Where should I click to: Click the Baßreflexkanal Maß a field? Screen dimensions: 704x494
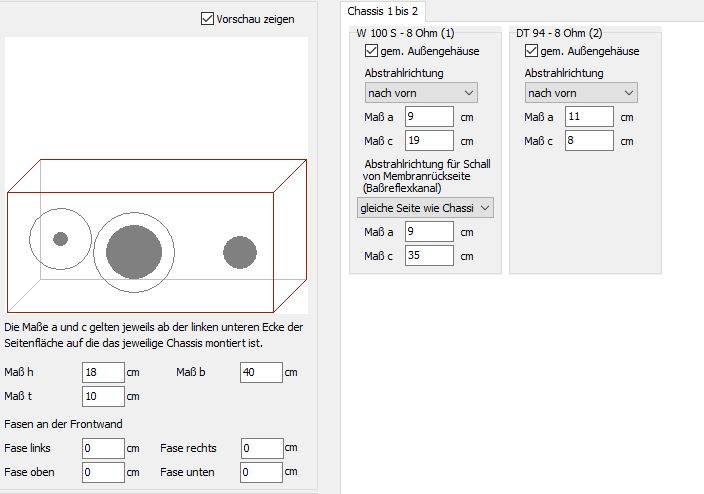tap(428, 232)
